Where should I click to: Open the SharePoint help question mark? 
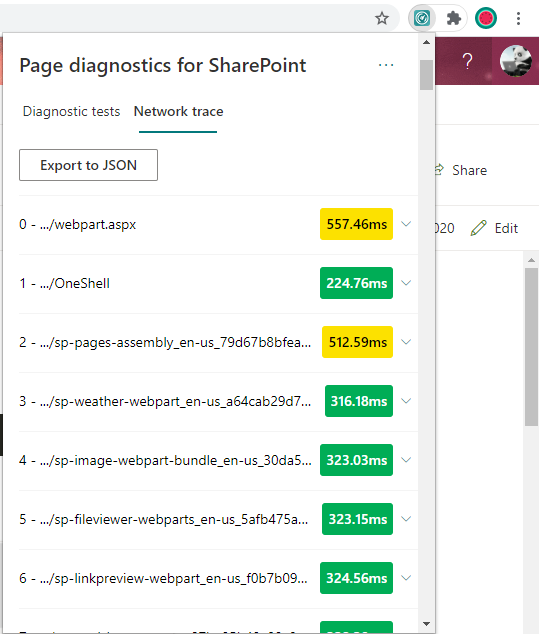467,61
